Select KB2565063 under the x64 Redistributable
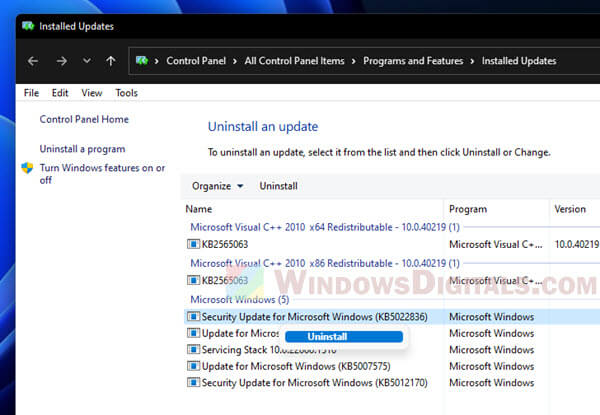 pos(225,244)
